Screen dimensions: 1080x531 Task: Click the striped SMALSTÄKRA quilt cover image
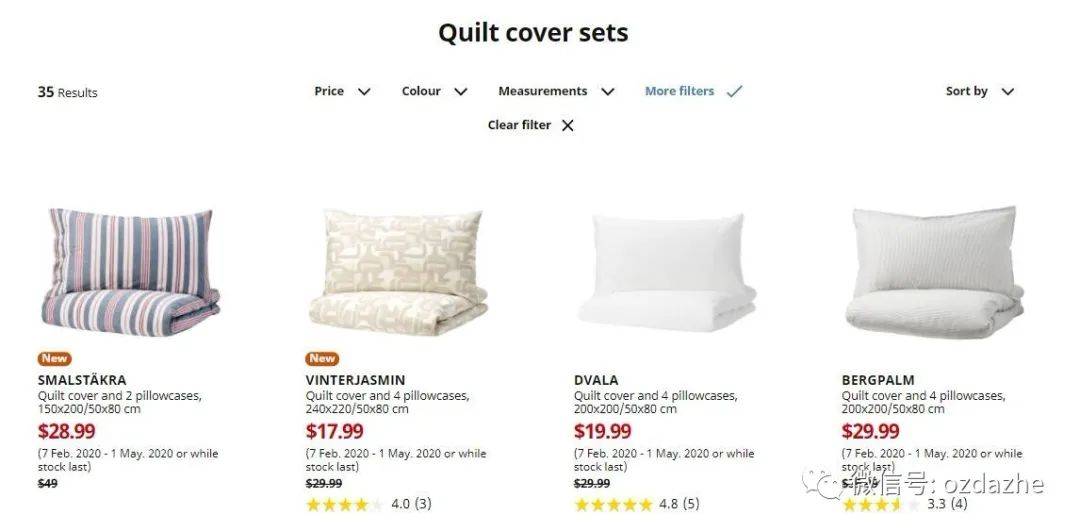pos(130,272)
